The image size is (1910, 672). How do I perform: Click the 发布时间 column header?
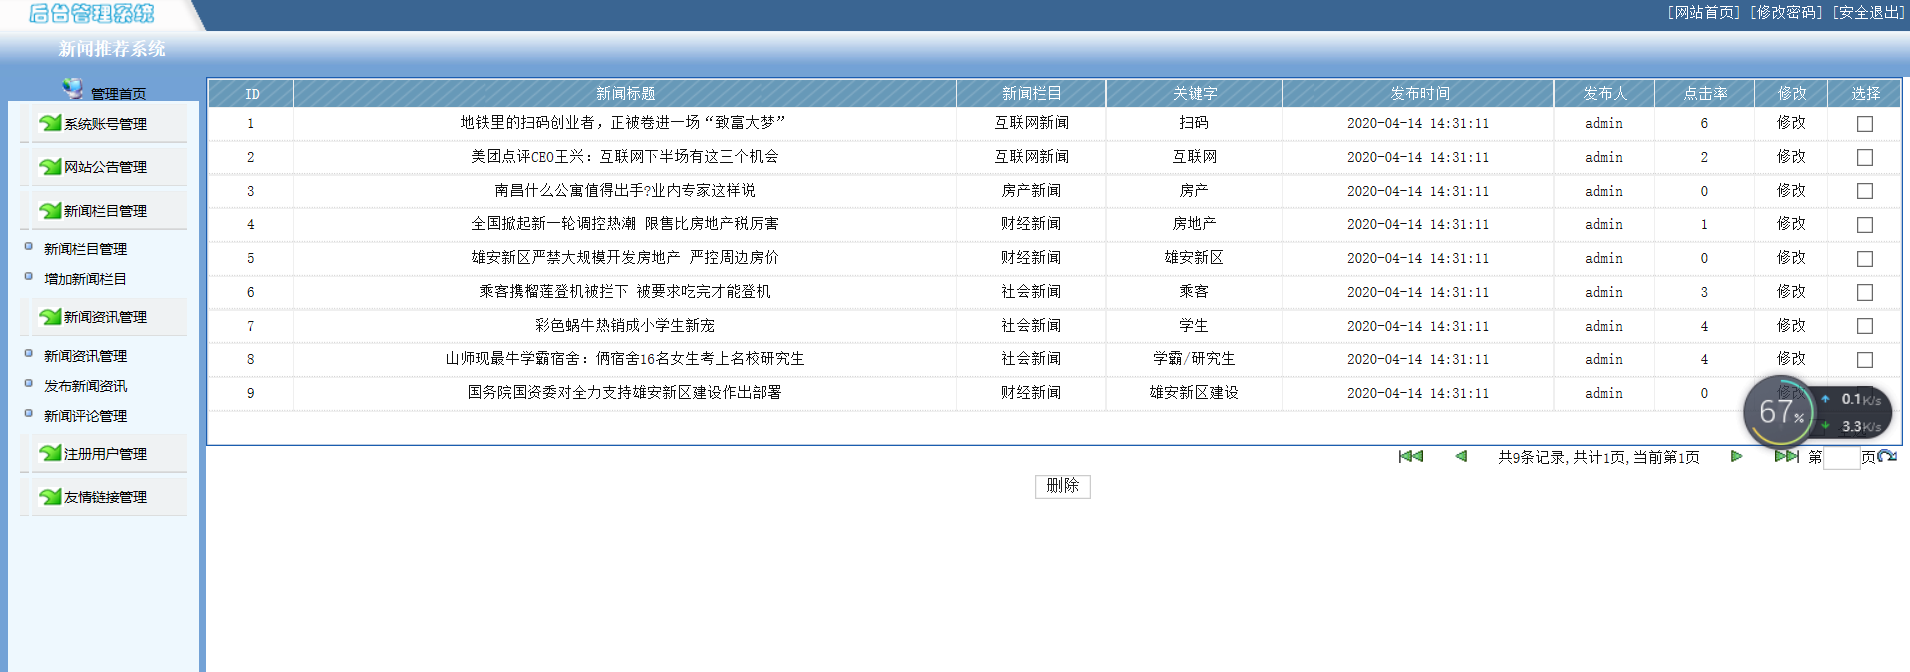1419,94
